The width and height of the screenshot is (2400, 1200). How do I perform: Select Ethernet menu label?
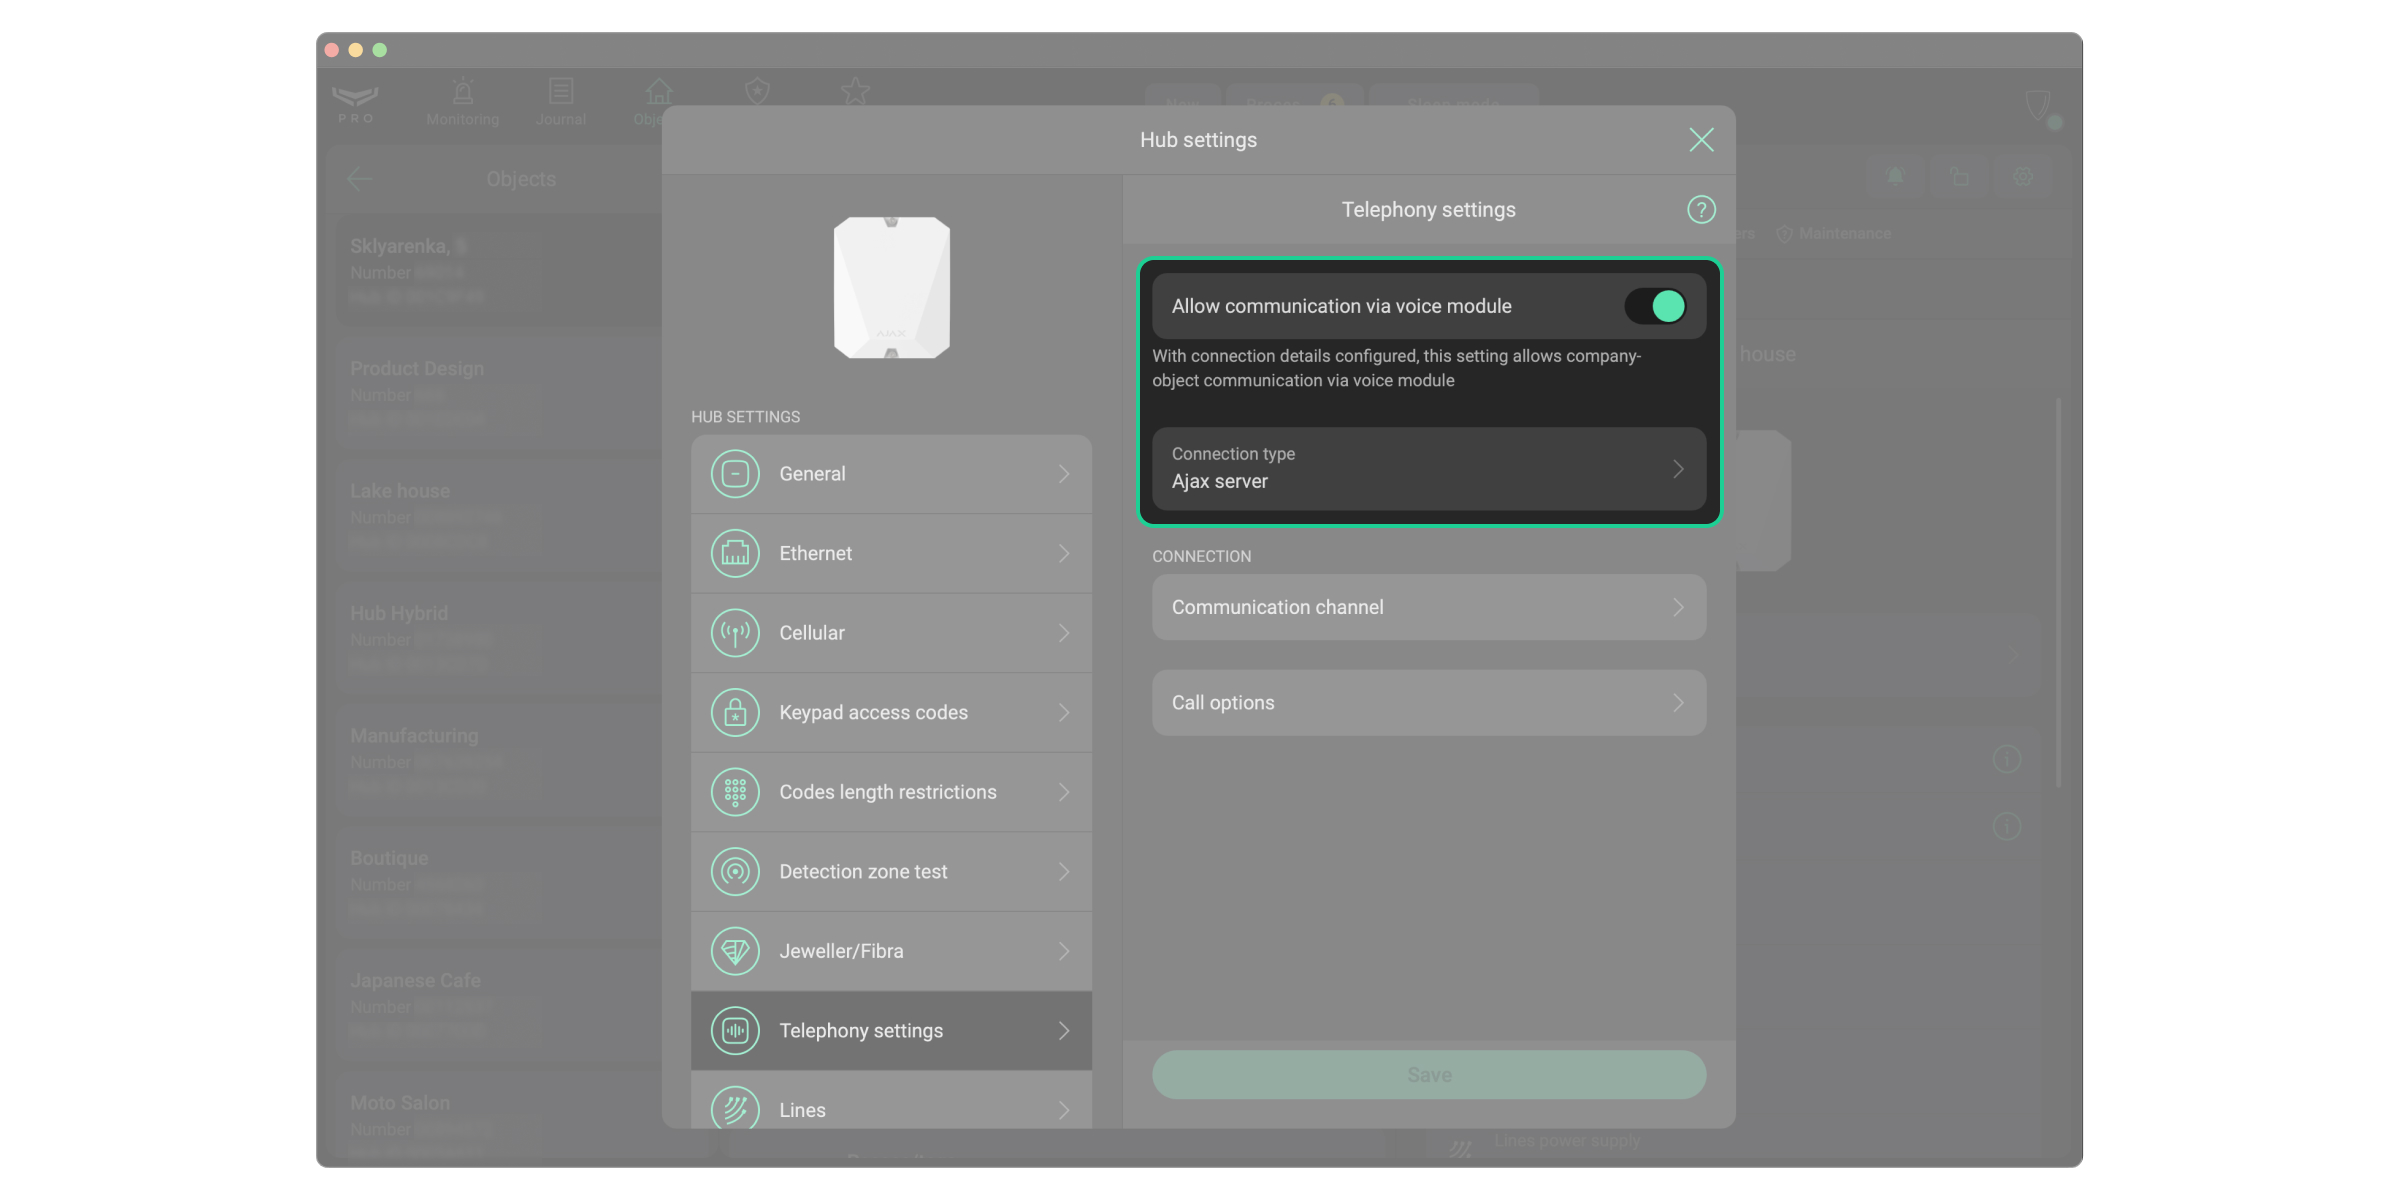tap(816, 553)
